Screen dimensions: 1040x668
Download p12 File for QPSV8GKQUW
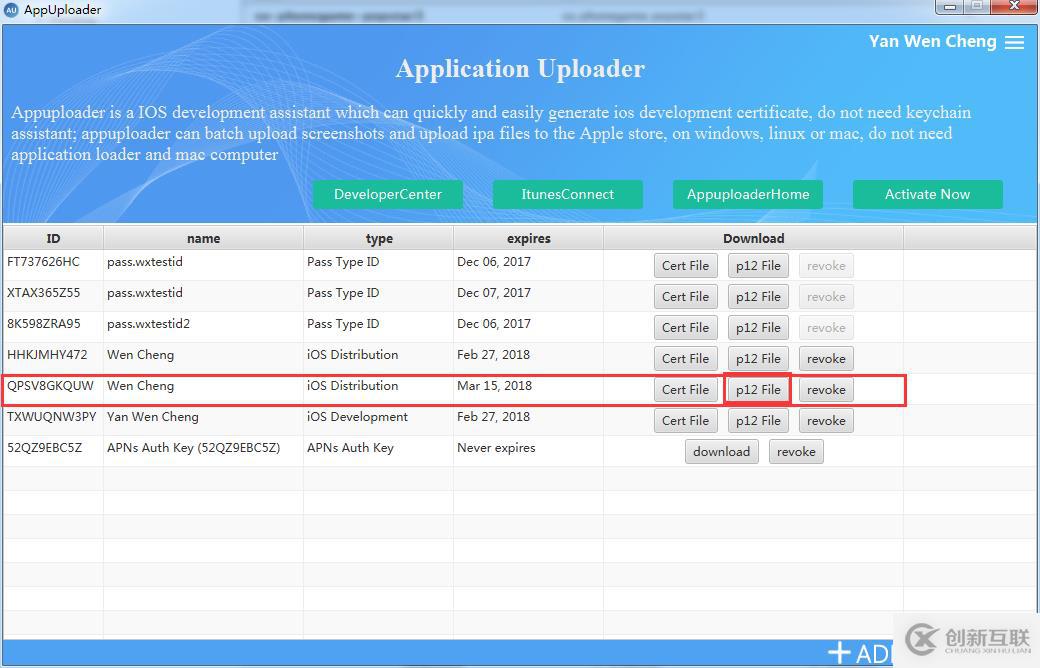[758, 390]
